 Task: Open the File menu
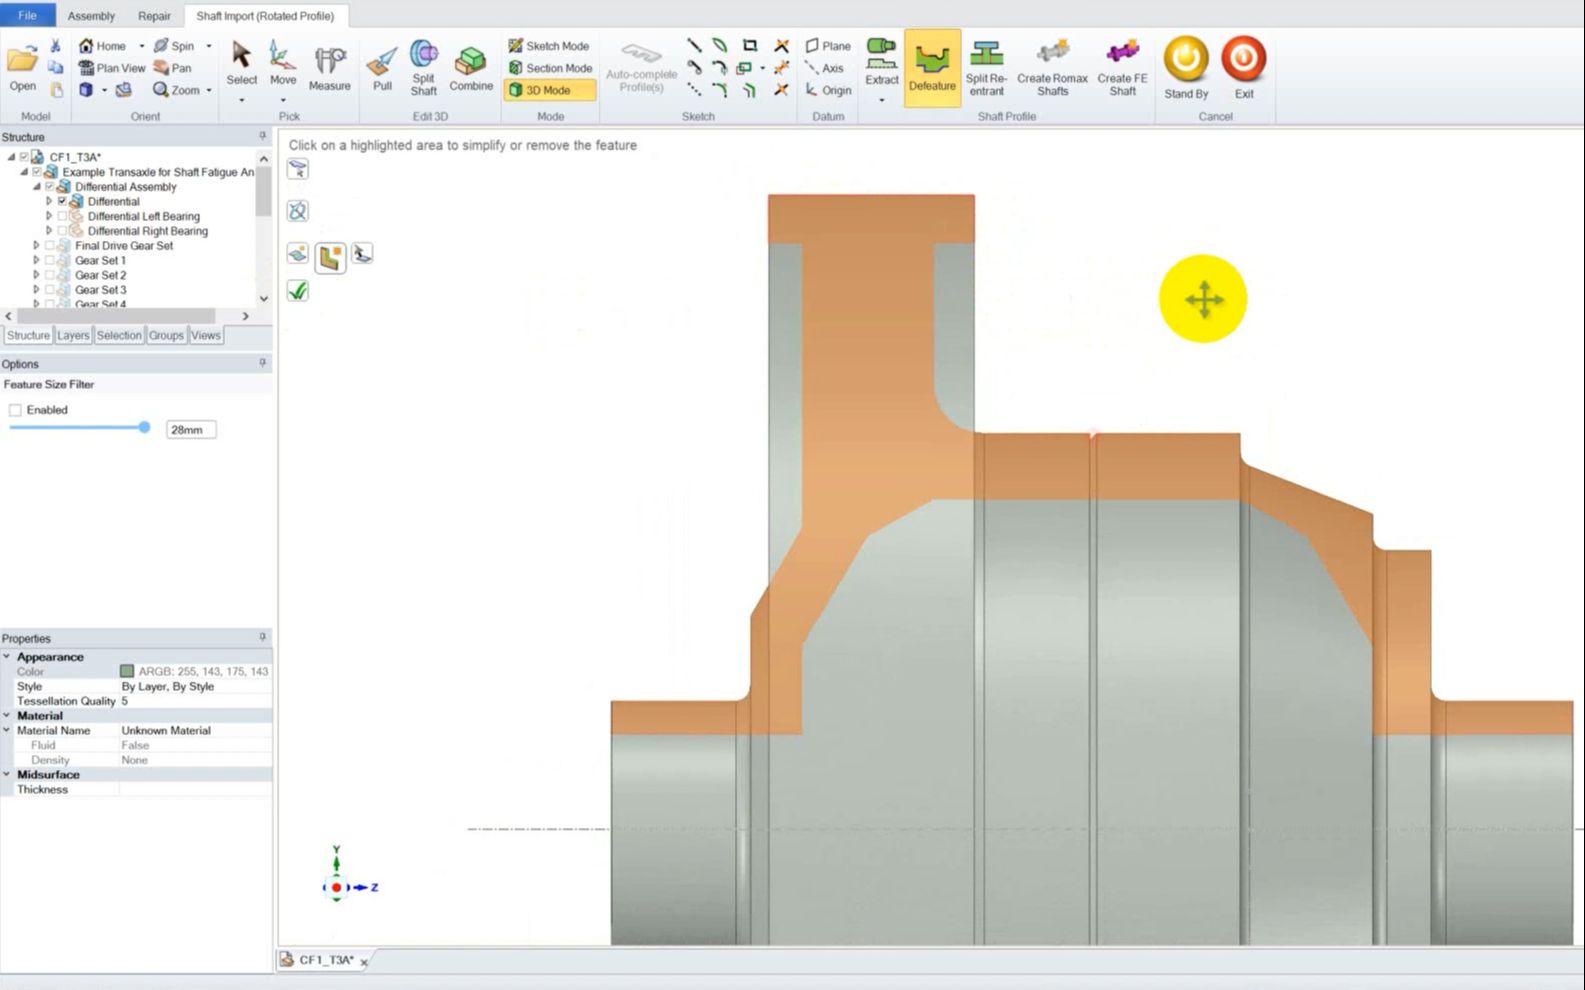tap(27, 15)
